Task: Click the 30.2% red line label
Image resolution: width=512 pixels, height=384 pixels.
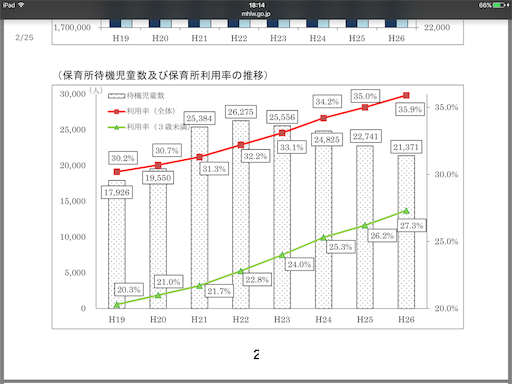Action: coord(123,158)
